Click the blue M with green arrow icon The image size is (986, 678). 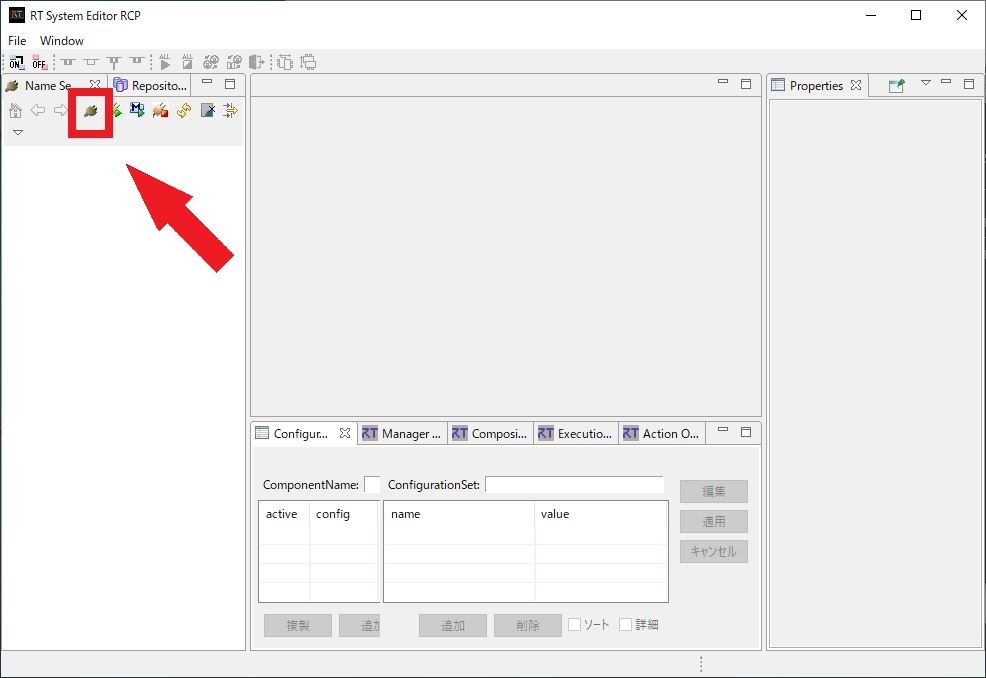(137, 110)
